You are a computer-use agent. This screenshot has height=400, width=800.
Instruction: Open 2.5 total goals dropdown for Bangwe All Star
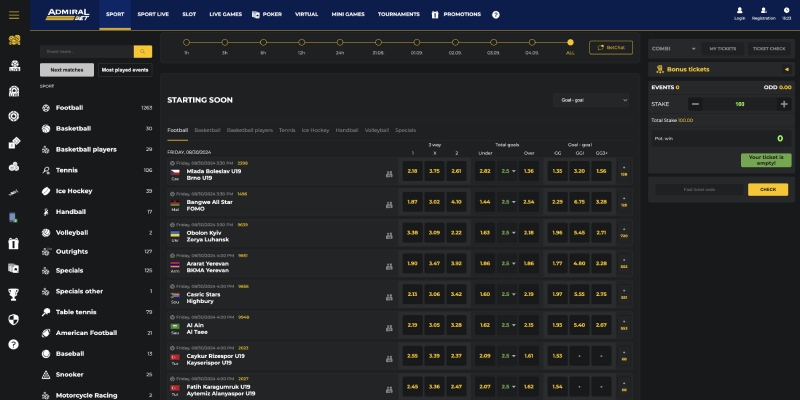[x=508, y=202]
